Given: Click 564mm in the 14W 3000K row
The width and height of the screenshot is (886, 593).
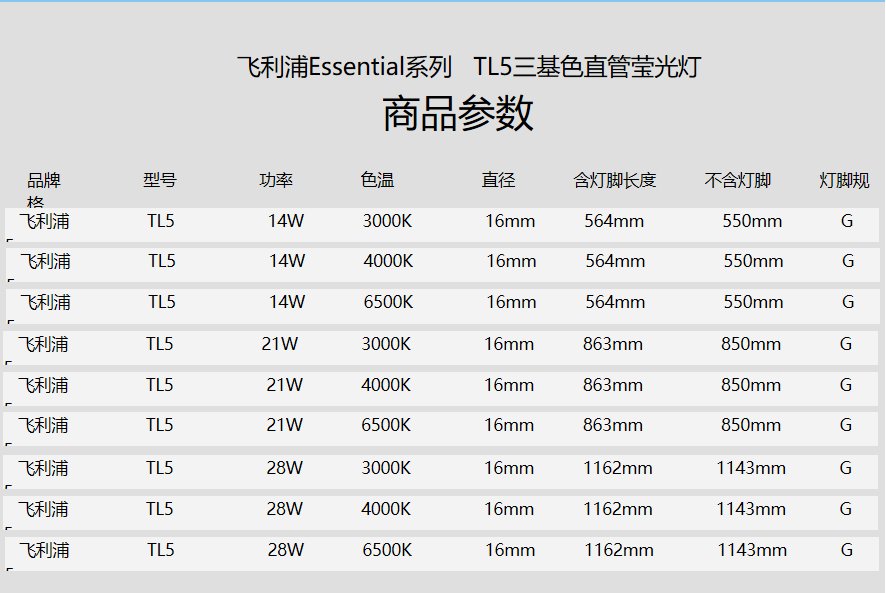Looking at the screenshot, I should [614, 221].
